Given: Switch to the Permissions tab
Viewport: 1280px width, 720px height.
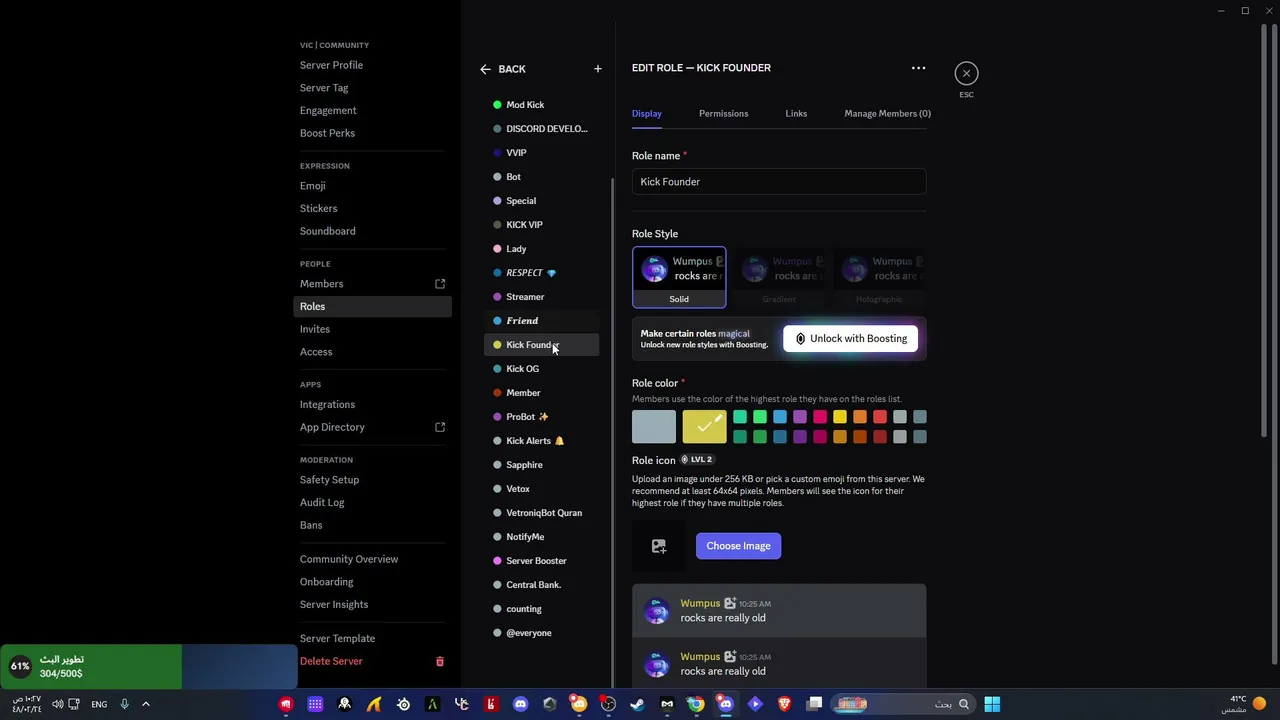Looking at the screenshot, I should coord(723,113).
